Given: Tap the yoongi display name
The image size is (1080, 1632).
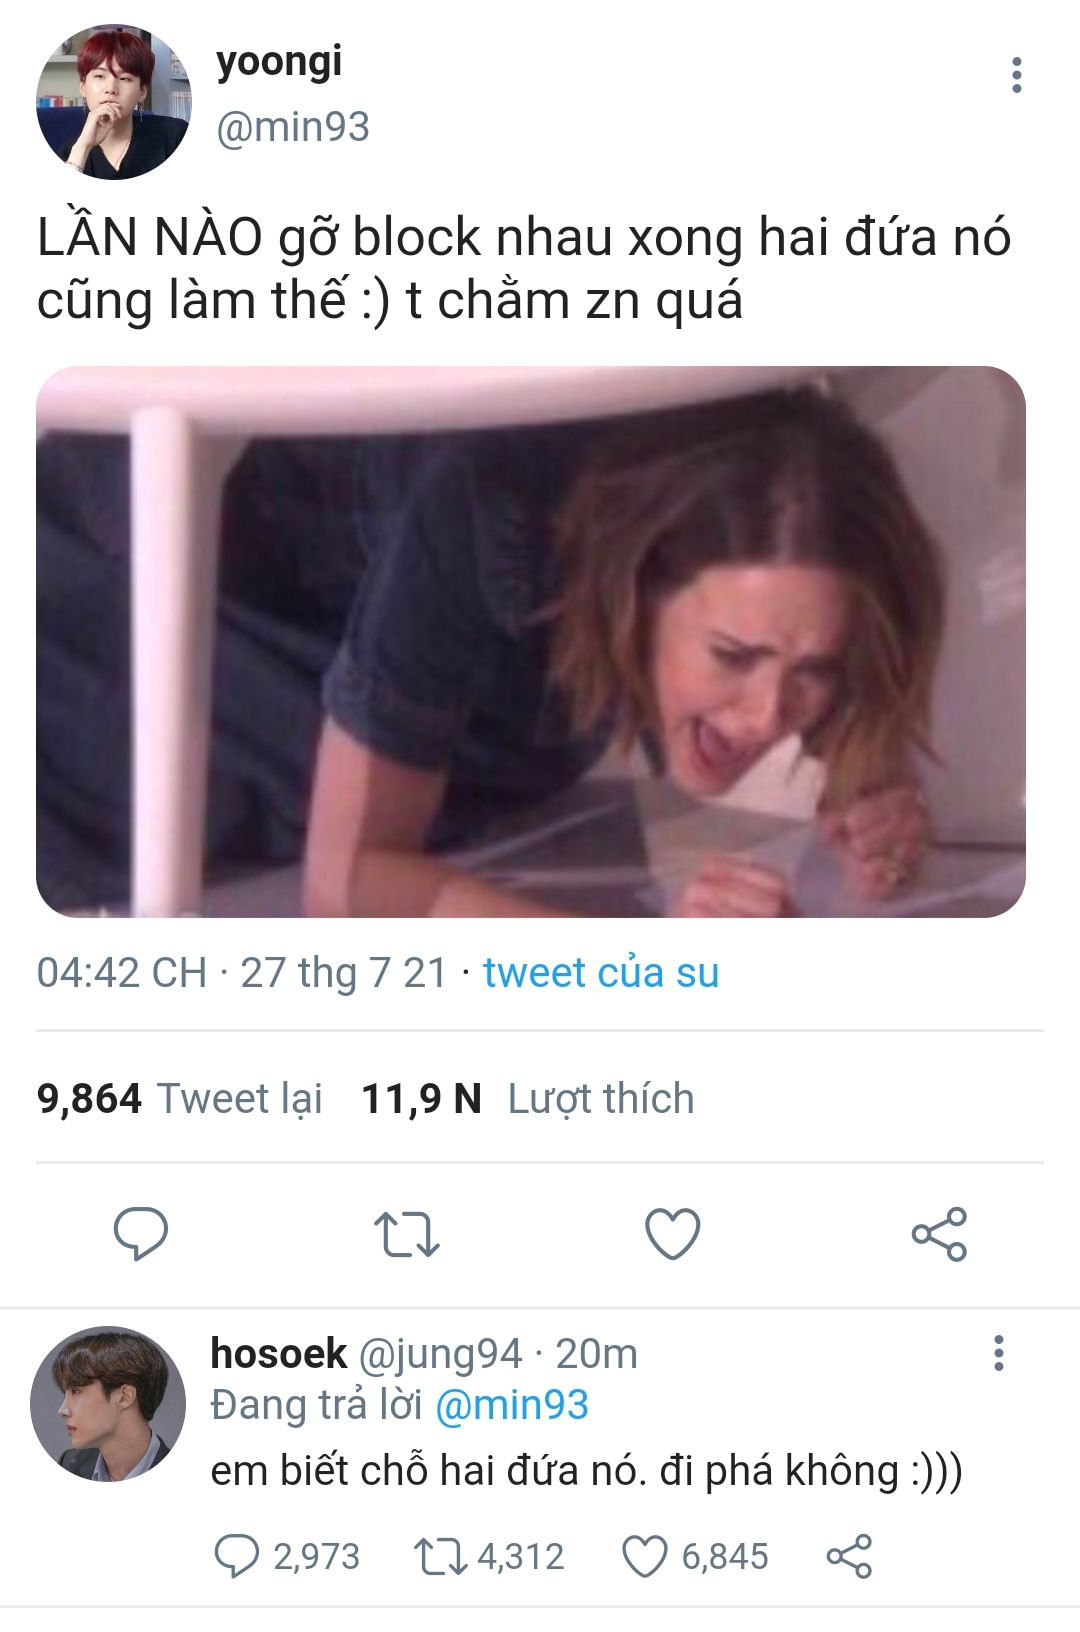Looking at the screenshot, I should pos(279,63).
